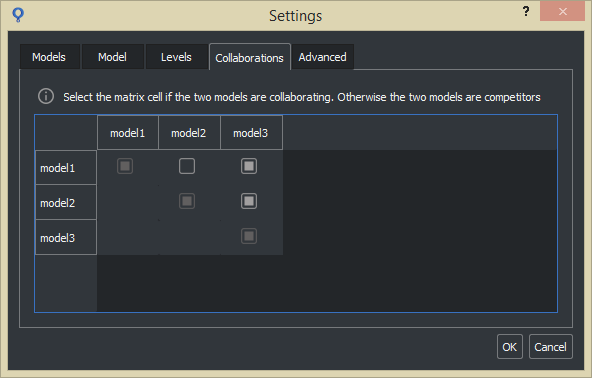Image resolution: width=592 pixels, height=378 pixels.
Task: Select the model1 column header
Action: (128, 133)
